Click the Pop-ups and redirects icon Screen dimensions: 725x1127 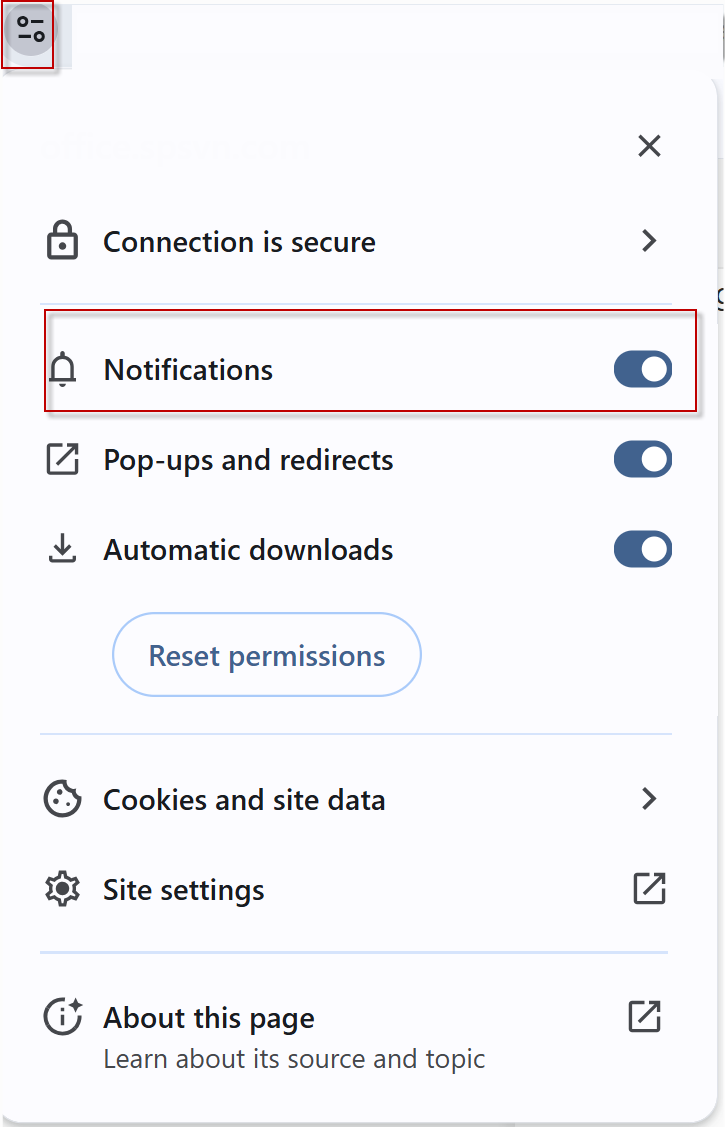(62, 460)
